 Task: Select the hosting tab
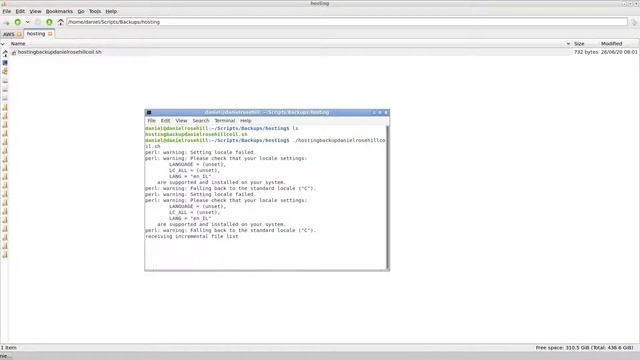coord(36,34)
